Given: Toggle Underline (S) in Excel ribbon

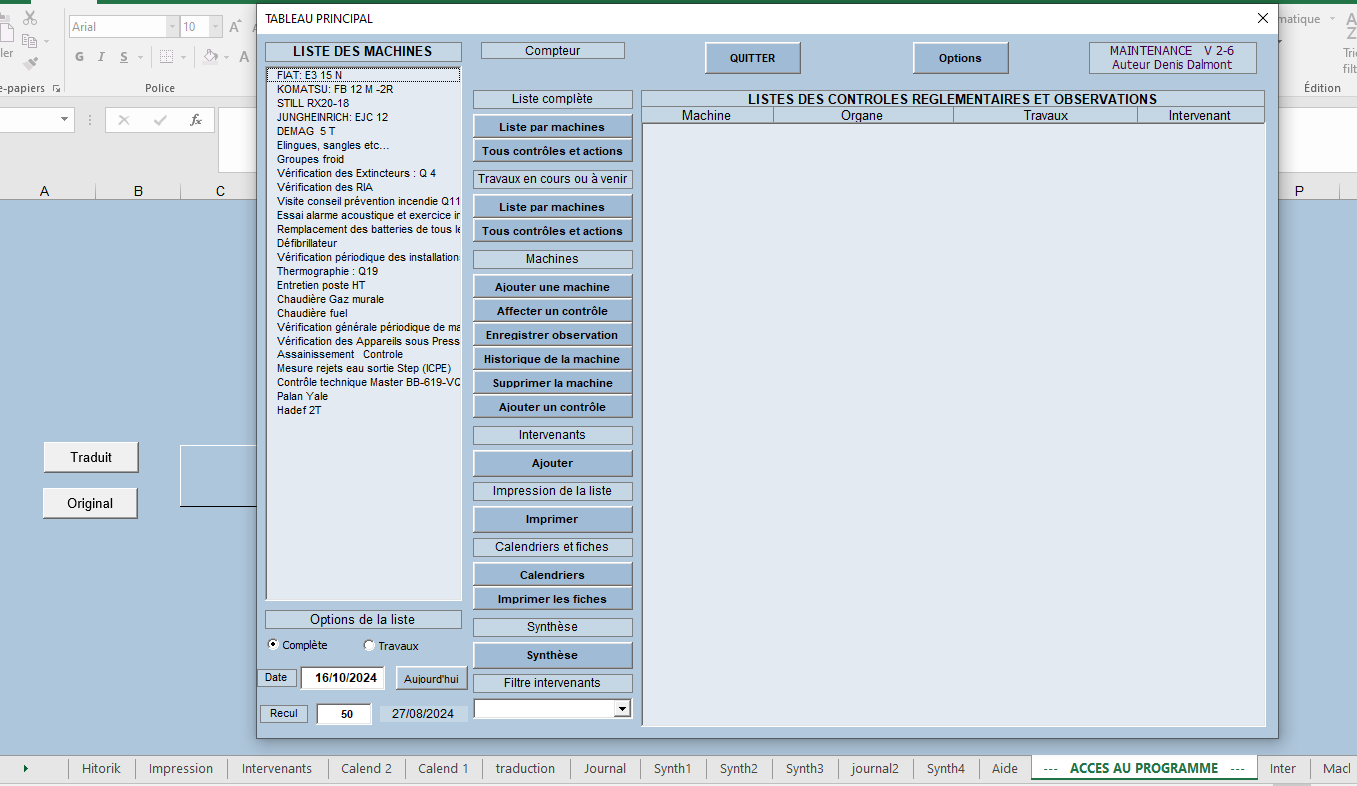Looking at the screenshot, I should [123, 57].
